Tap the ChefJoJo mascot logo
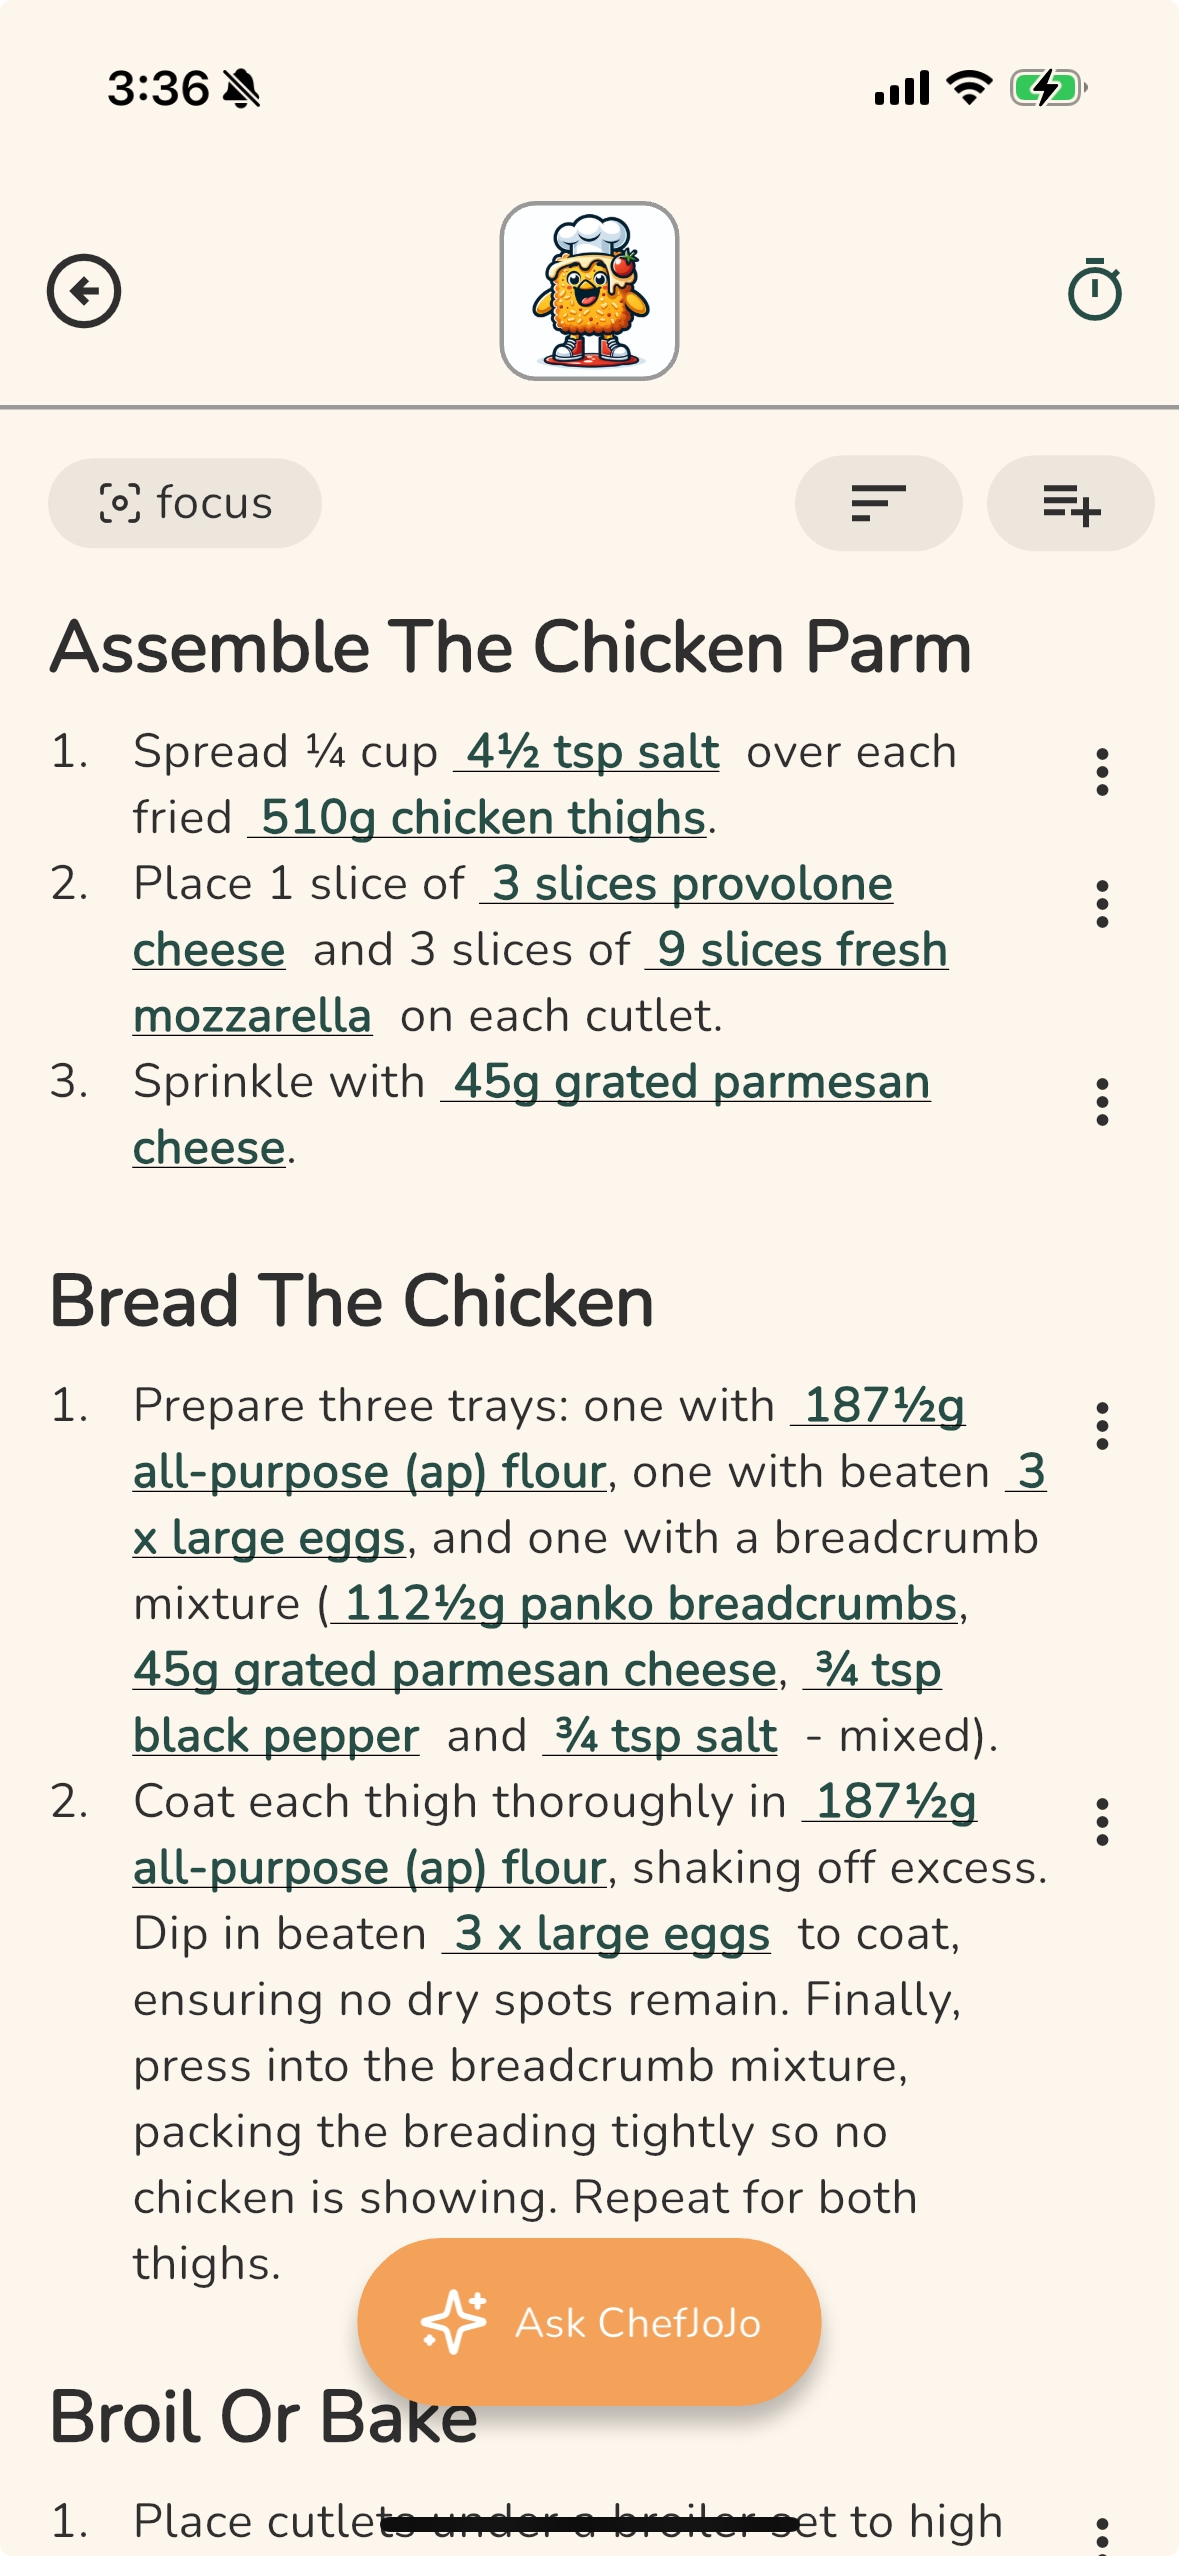Image resolution: width=1179 pixels, height=2556 pixels. (589, 291)
